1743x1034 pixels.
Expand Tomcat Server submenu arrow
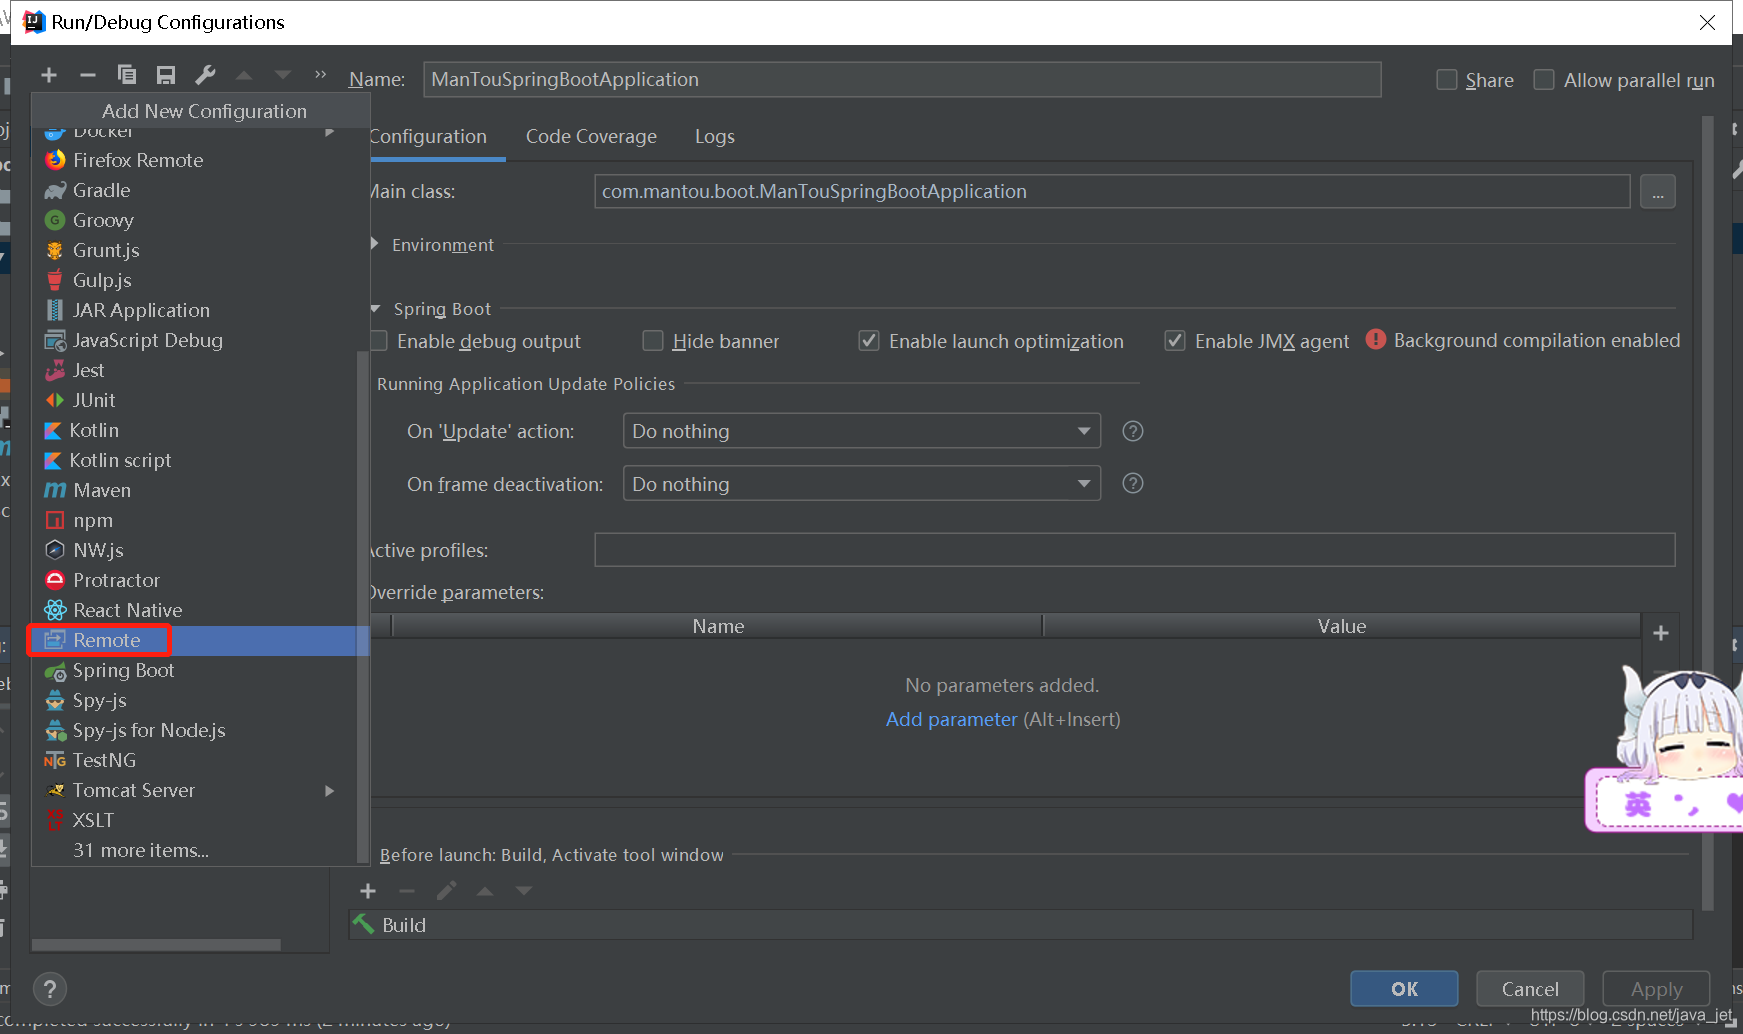329,790
